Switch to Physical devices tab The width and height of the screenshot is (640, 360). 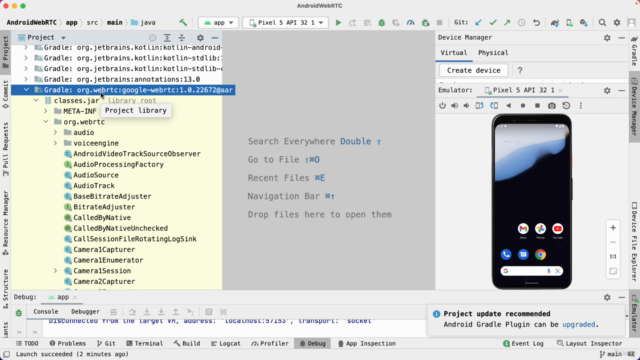pos(493,53)
